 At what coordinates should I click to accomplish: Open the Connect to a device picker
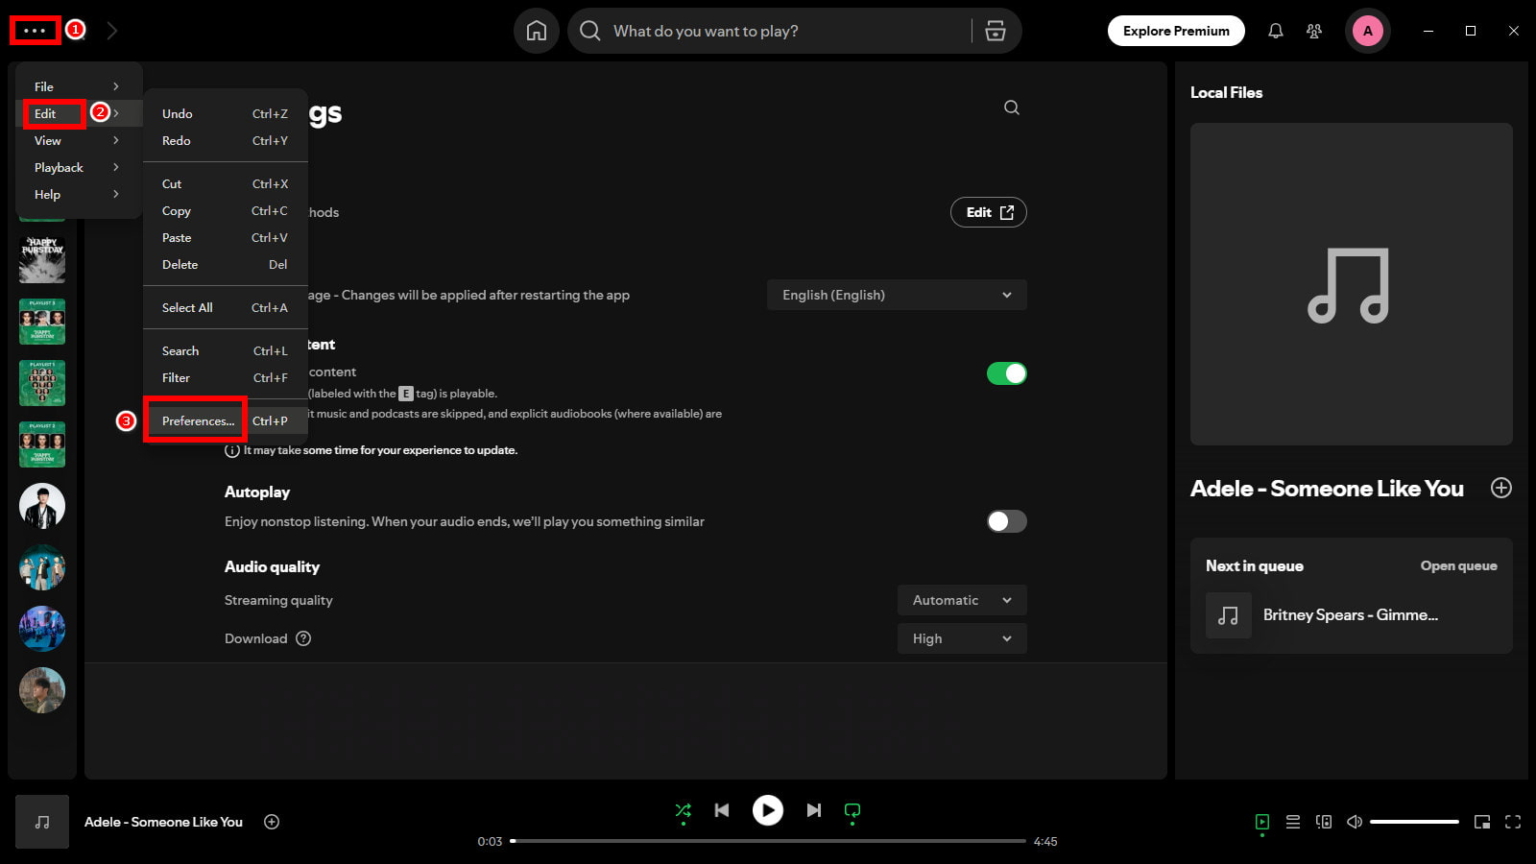point(1324,821)
